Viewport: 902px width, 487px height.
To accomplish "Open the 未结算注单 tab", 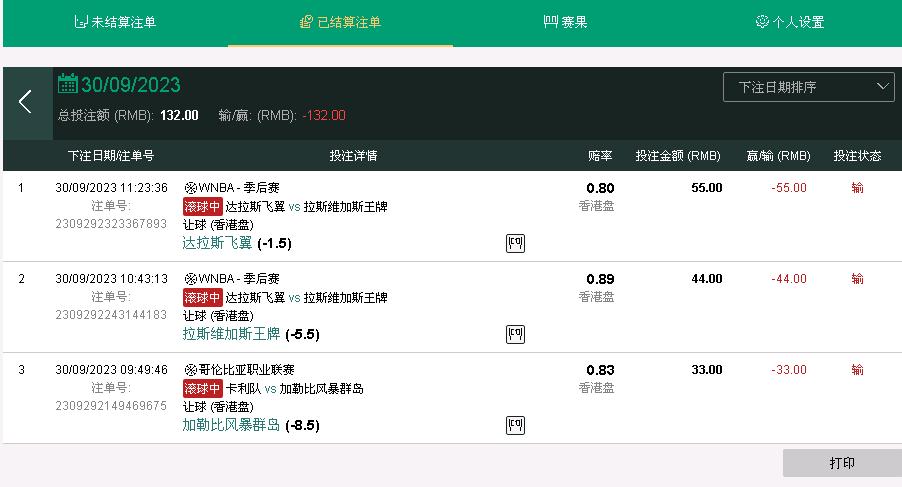I will pos(115,22).
